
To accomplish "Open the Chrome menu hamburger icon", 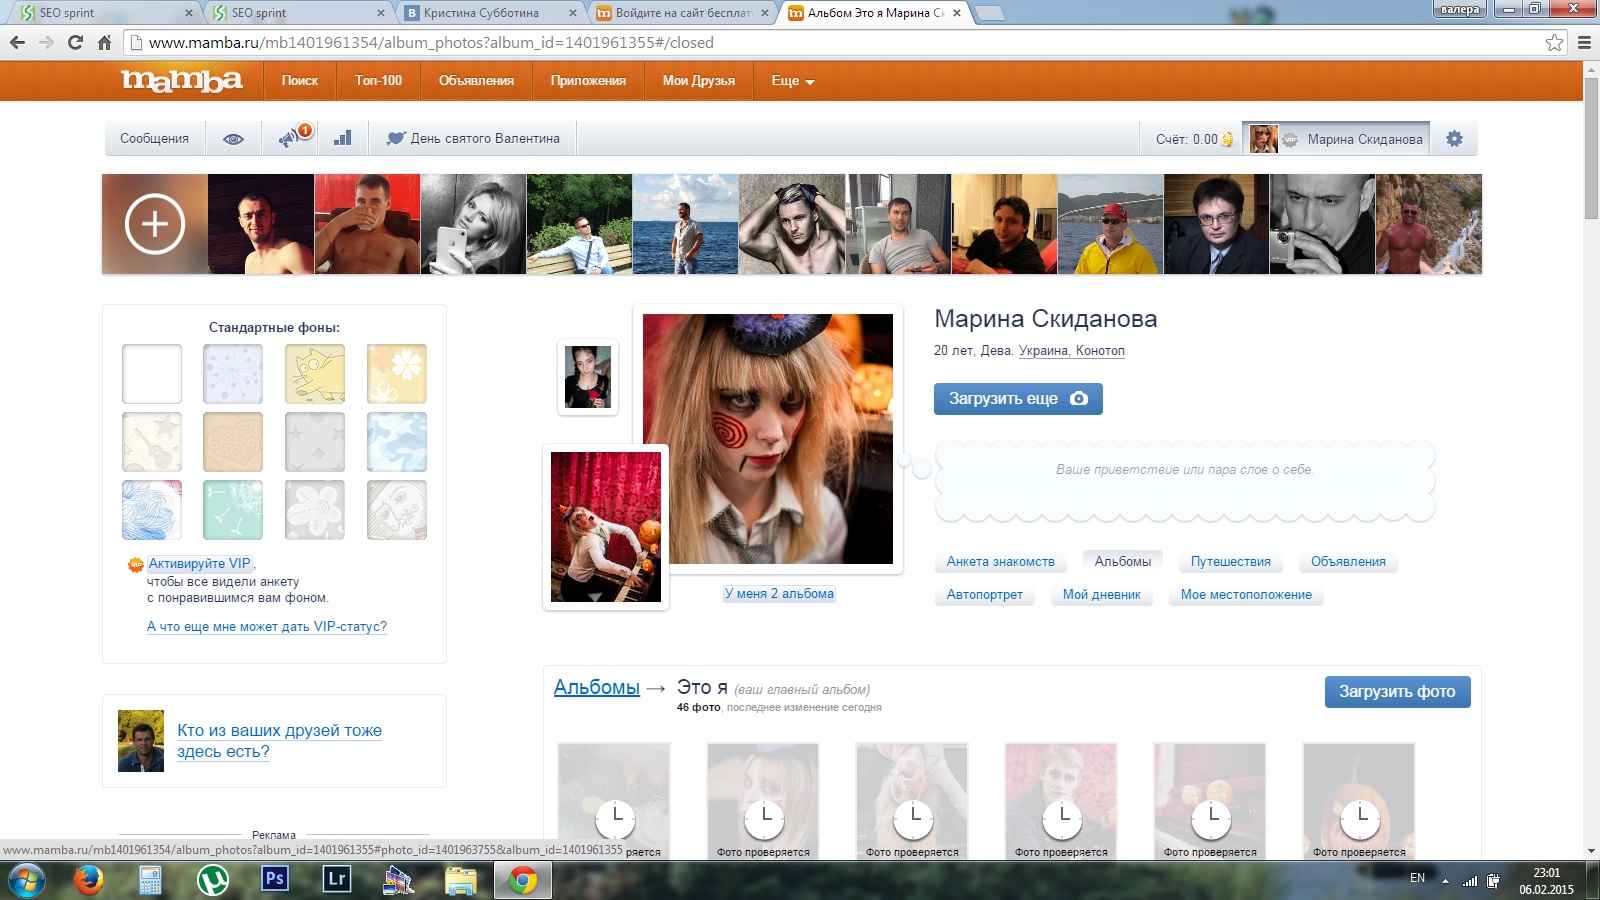I will coord(1584,42).
